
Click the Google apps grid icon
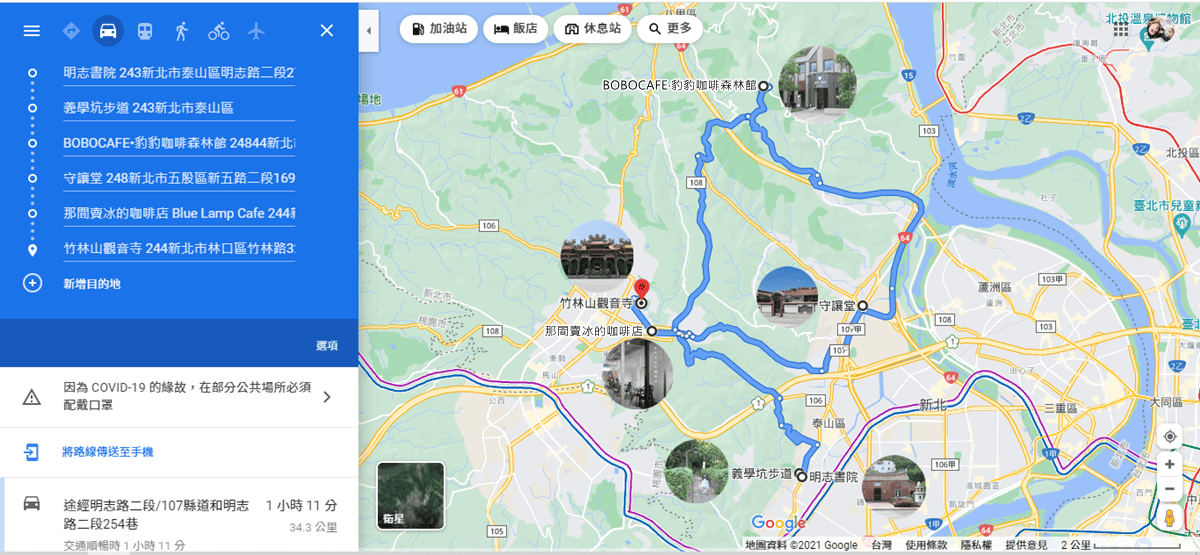coord(1121,30)
